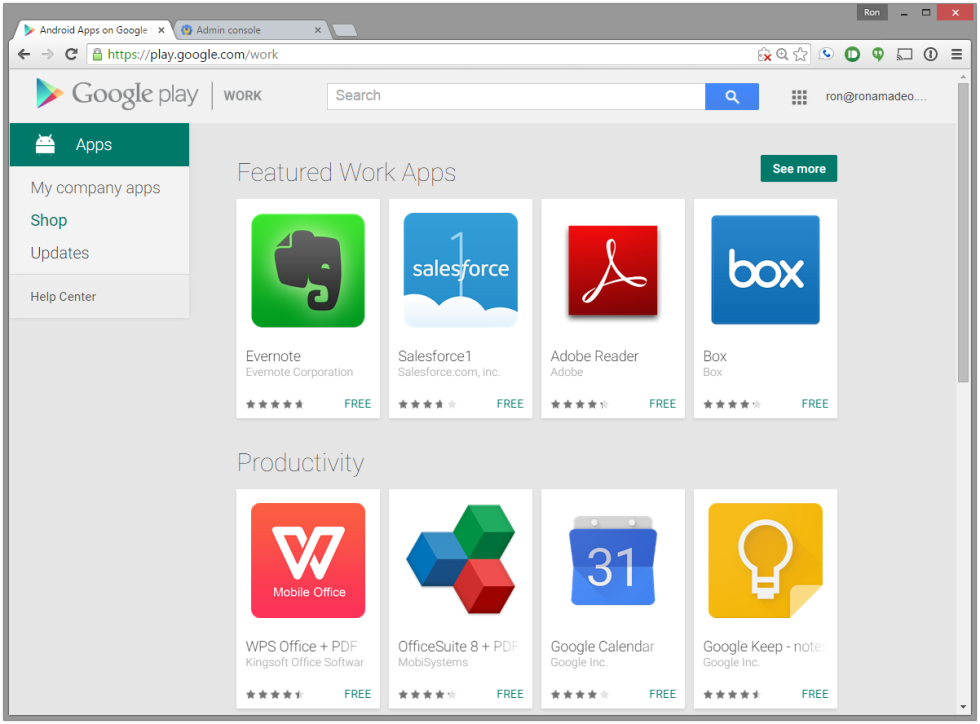Click the Google Keep app icon
This screenshot has width=980, height=724.
[765, 560]
